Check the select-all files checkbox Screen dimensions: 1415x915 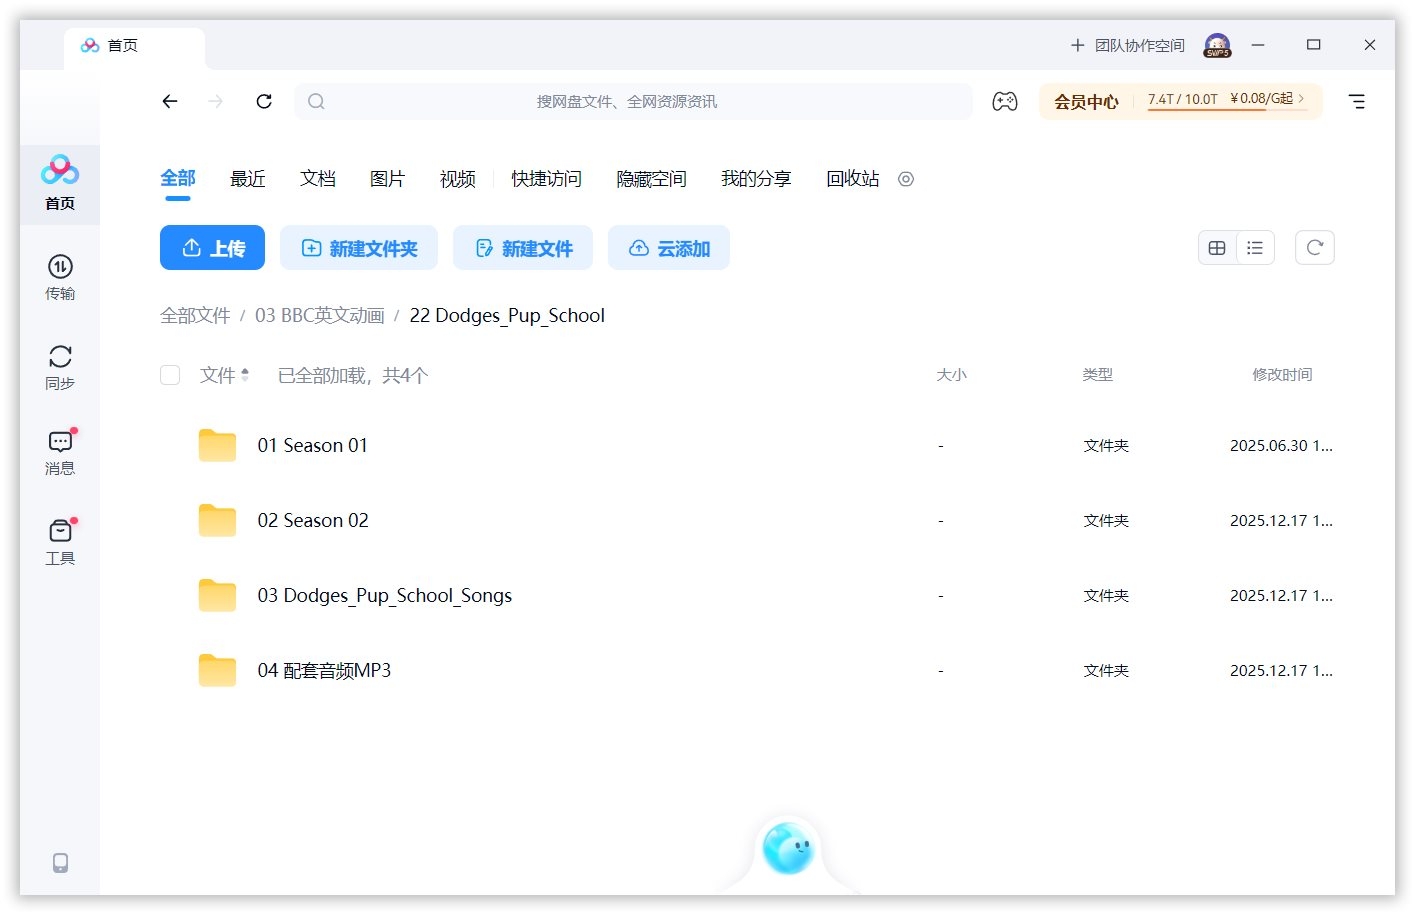click(x=170, y=375)
